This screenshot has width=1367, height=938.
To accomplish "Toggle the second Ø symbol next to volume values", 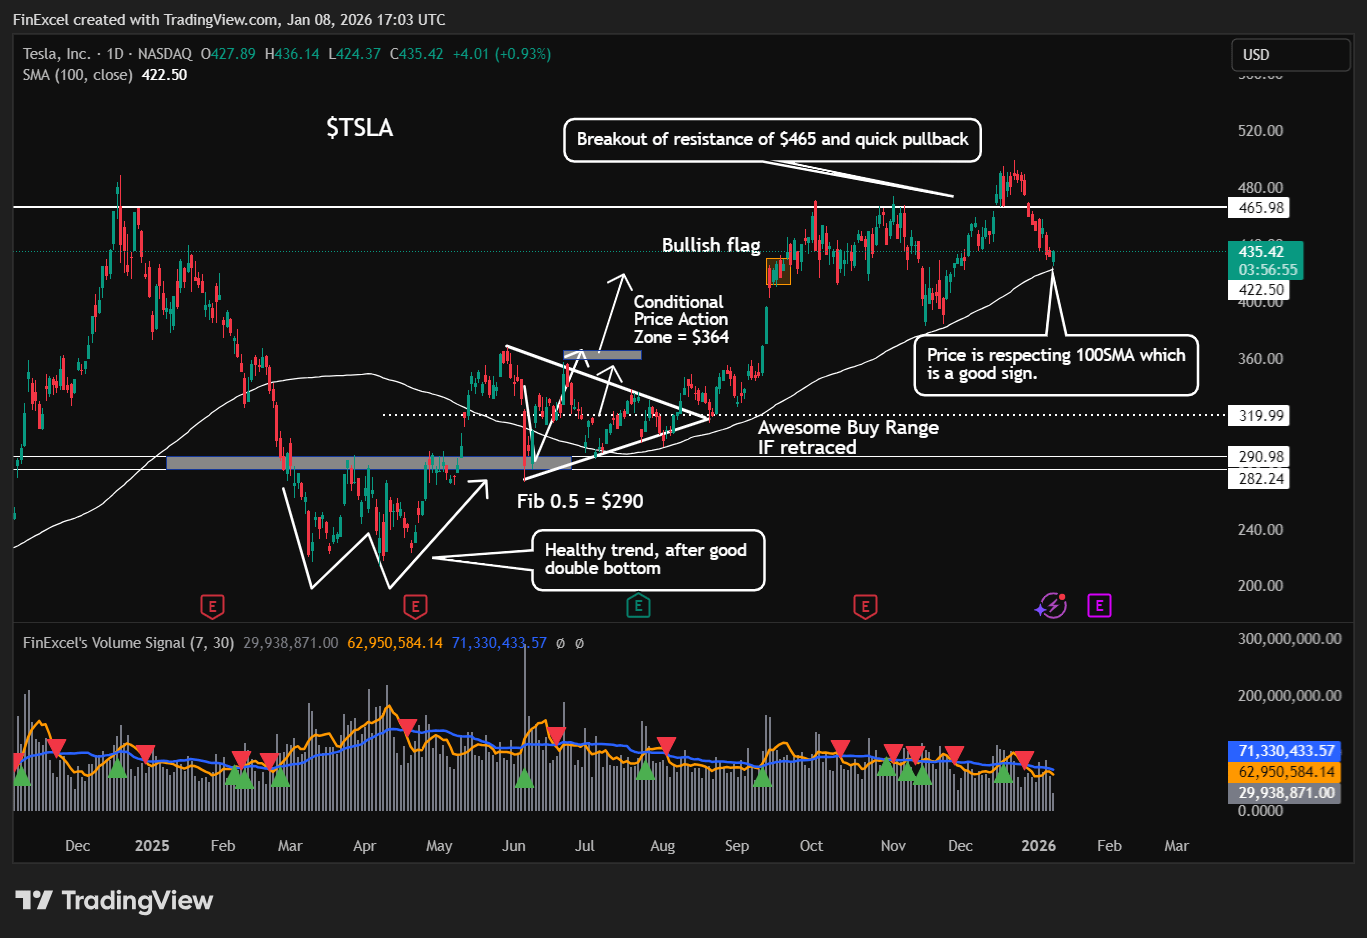I will click(580, 643).
